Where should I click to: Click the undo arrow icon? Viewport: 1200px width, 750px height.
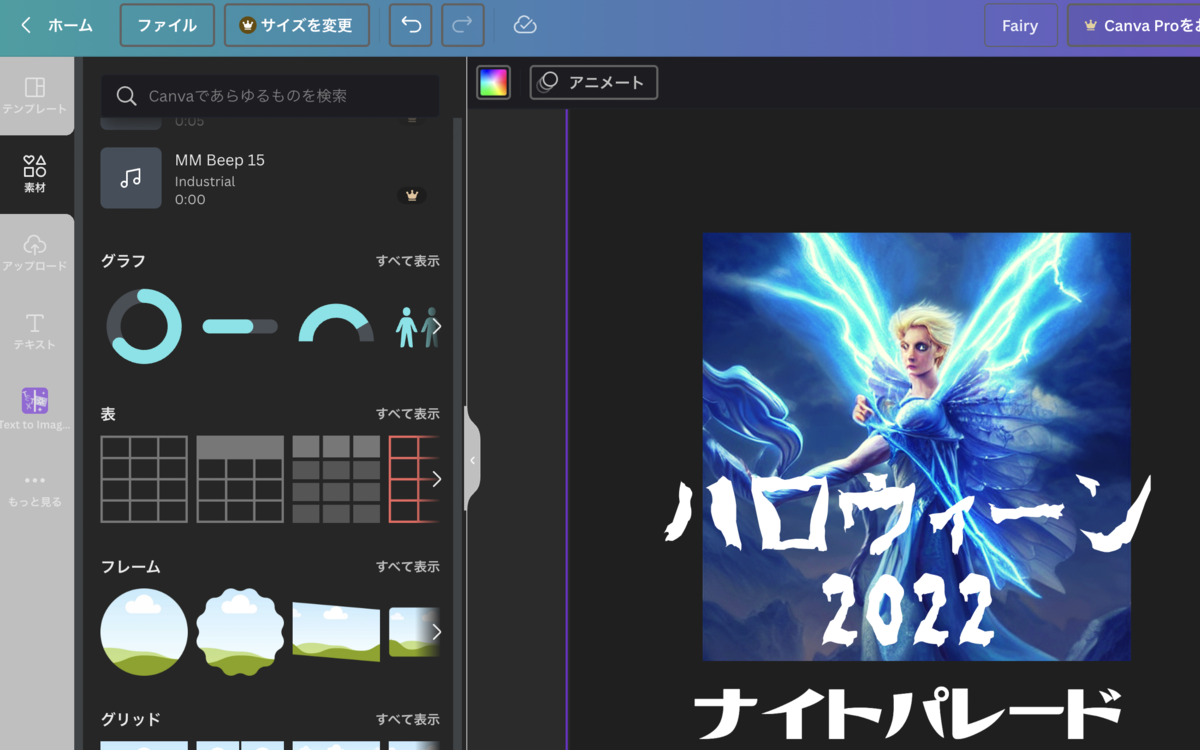[x=410, y=25]
